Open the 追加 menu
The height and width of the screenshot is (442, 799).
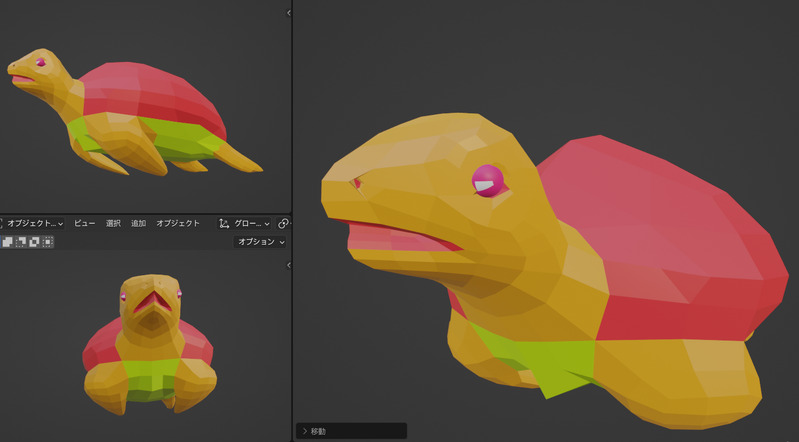(138, 223)
